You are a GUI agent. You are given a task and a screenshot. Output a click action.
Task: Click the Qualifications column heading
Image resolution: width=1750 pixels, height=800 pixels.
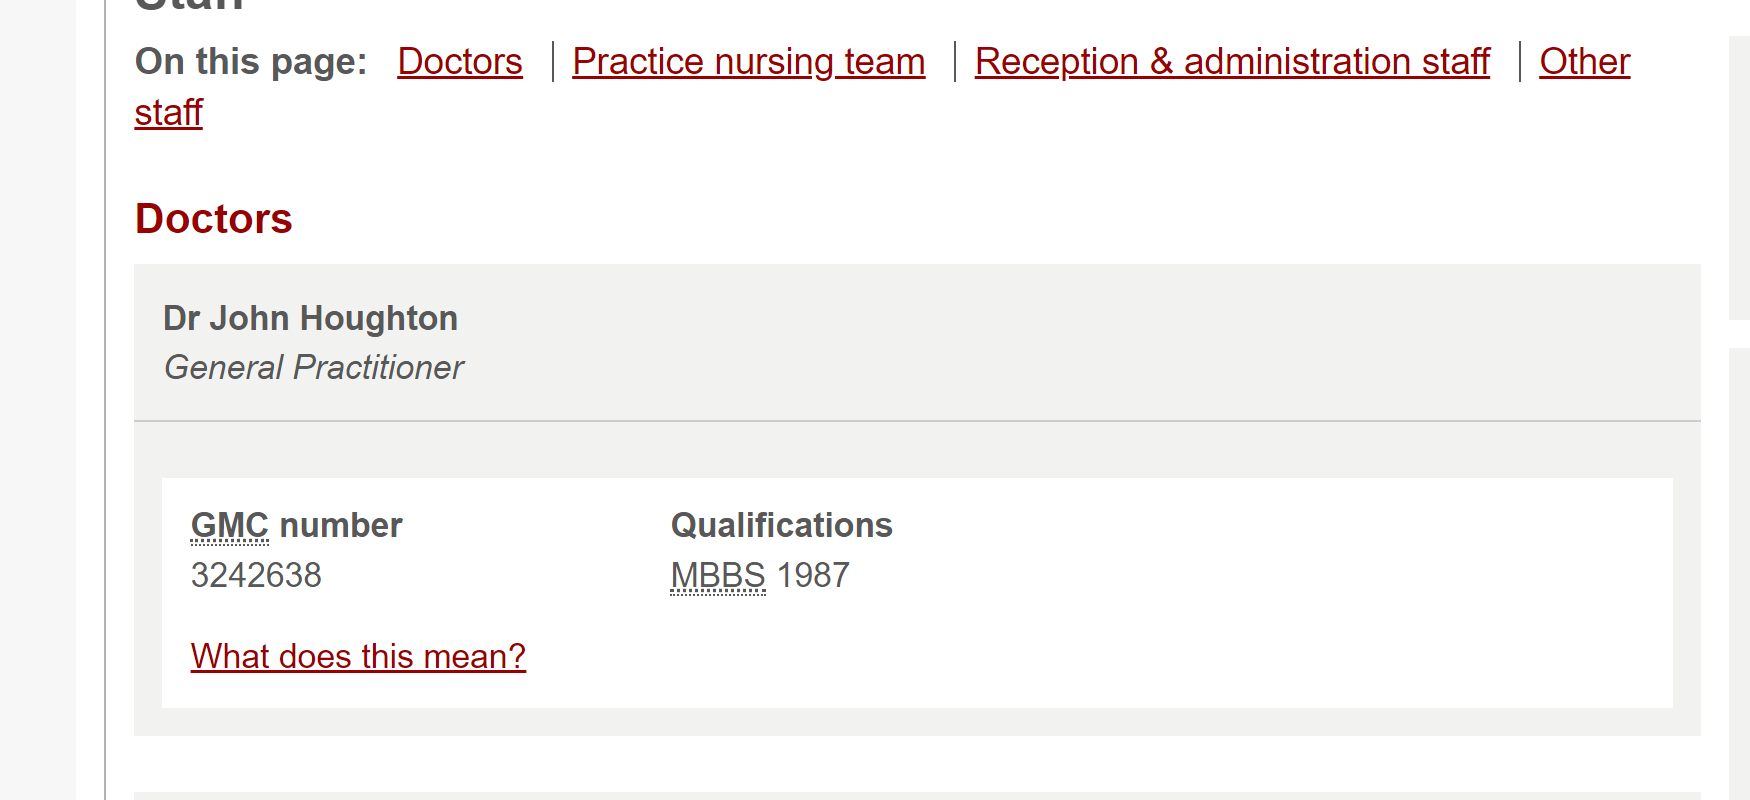click(781, 526)
